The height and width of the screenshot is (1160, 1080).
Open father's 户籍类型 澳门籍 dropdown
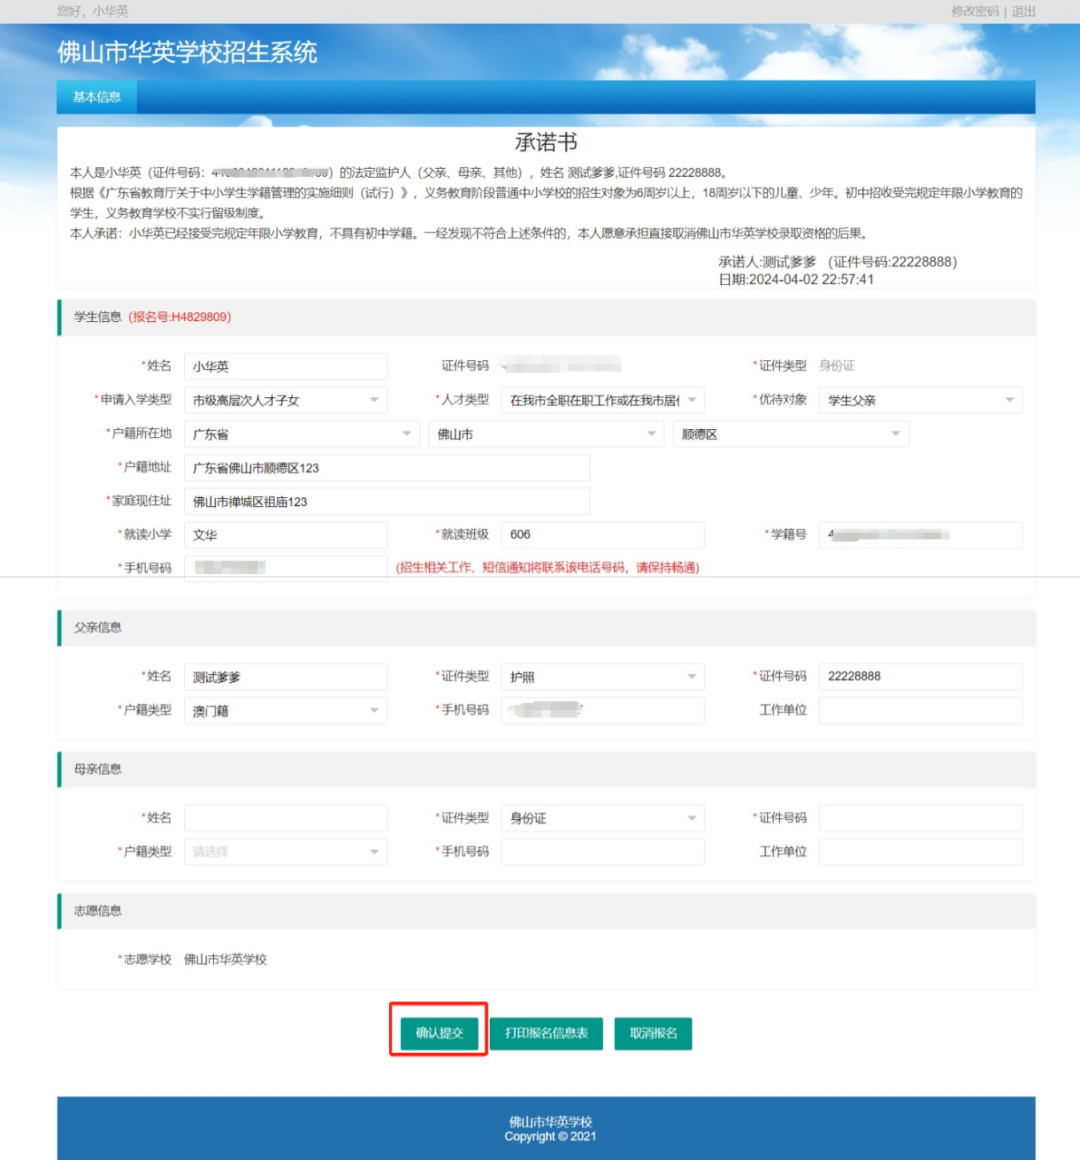coord(285,711)
